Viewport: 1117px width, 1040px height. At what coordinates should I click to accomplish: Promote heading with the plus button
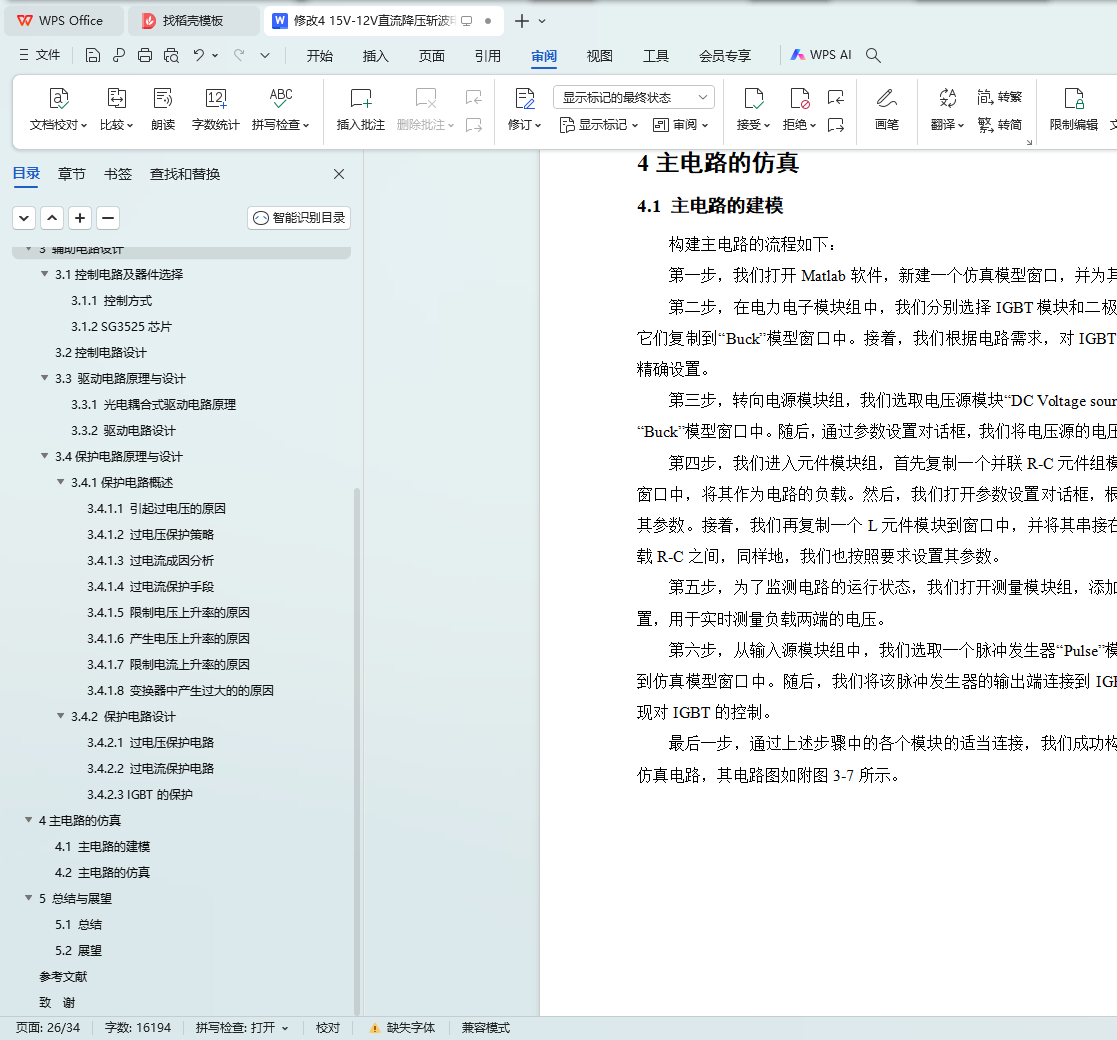tap(80, 218)
